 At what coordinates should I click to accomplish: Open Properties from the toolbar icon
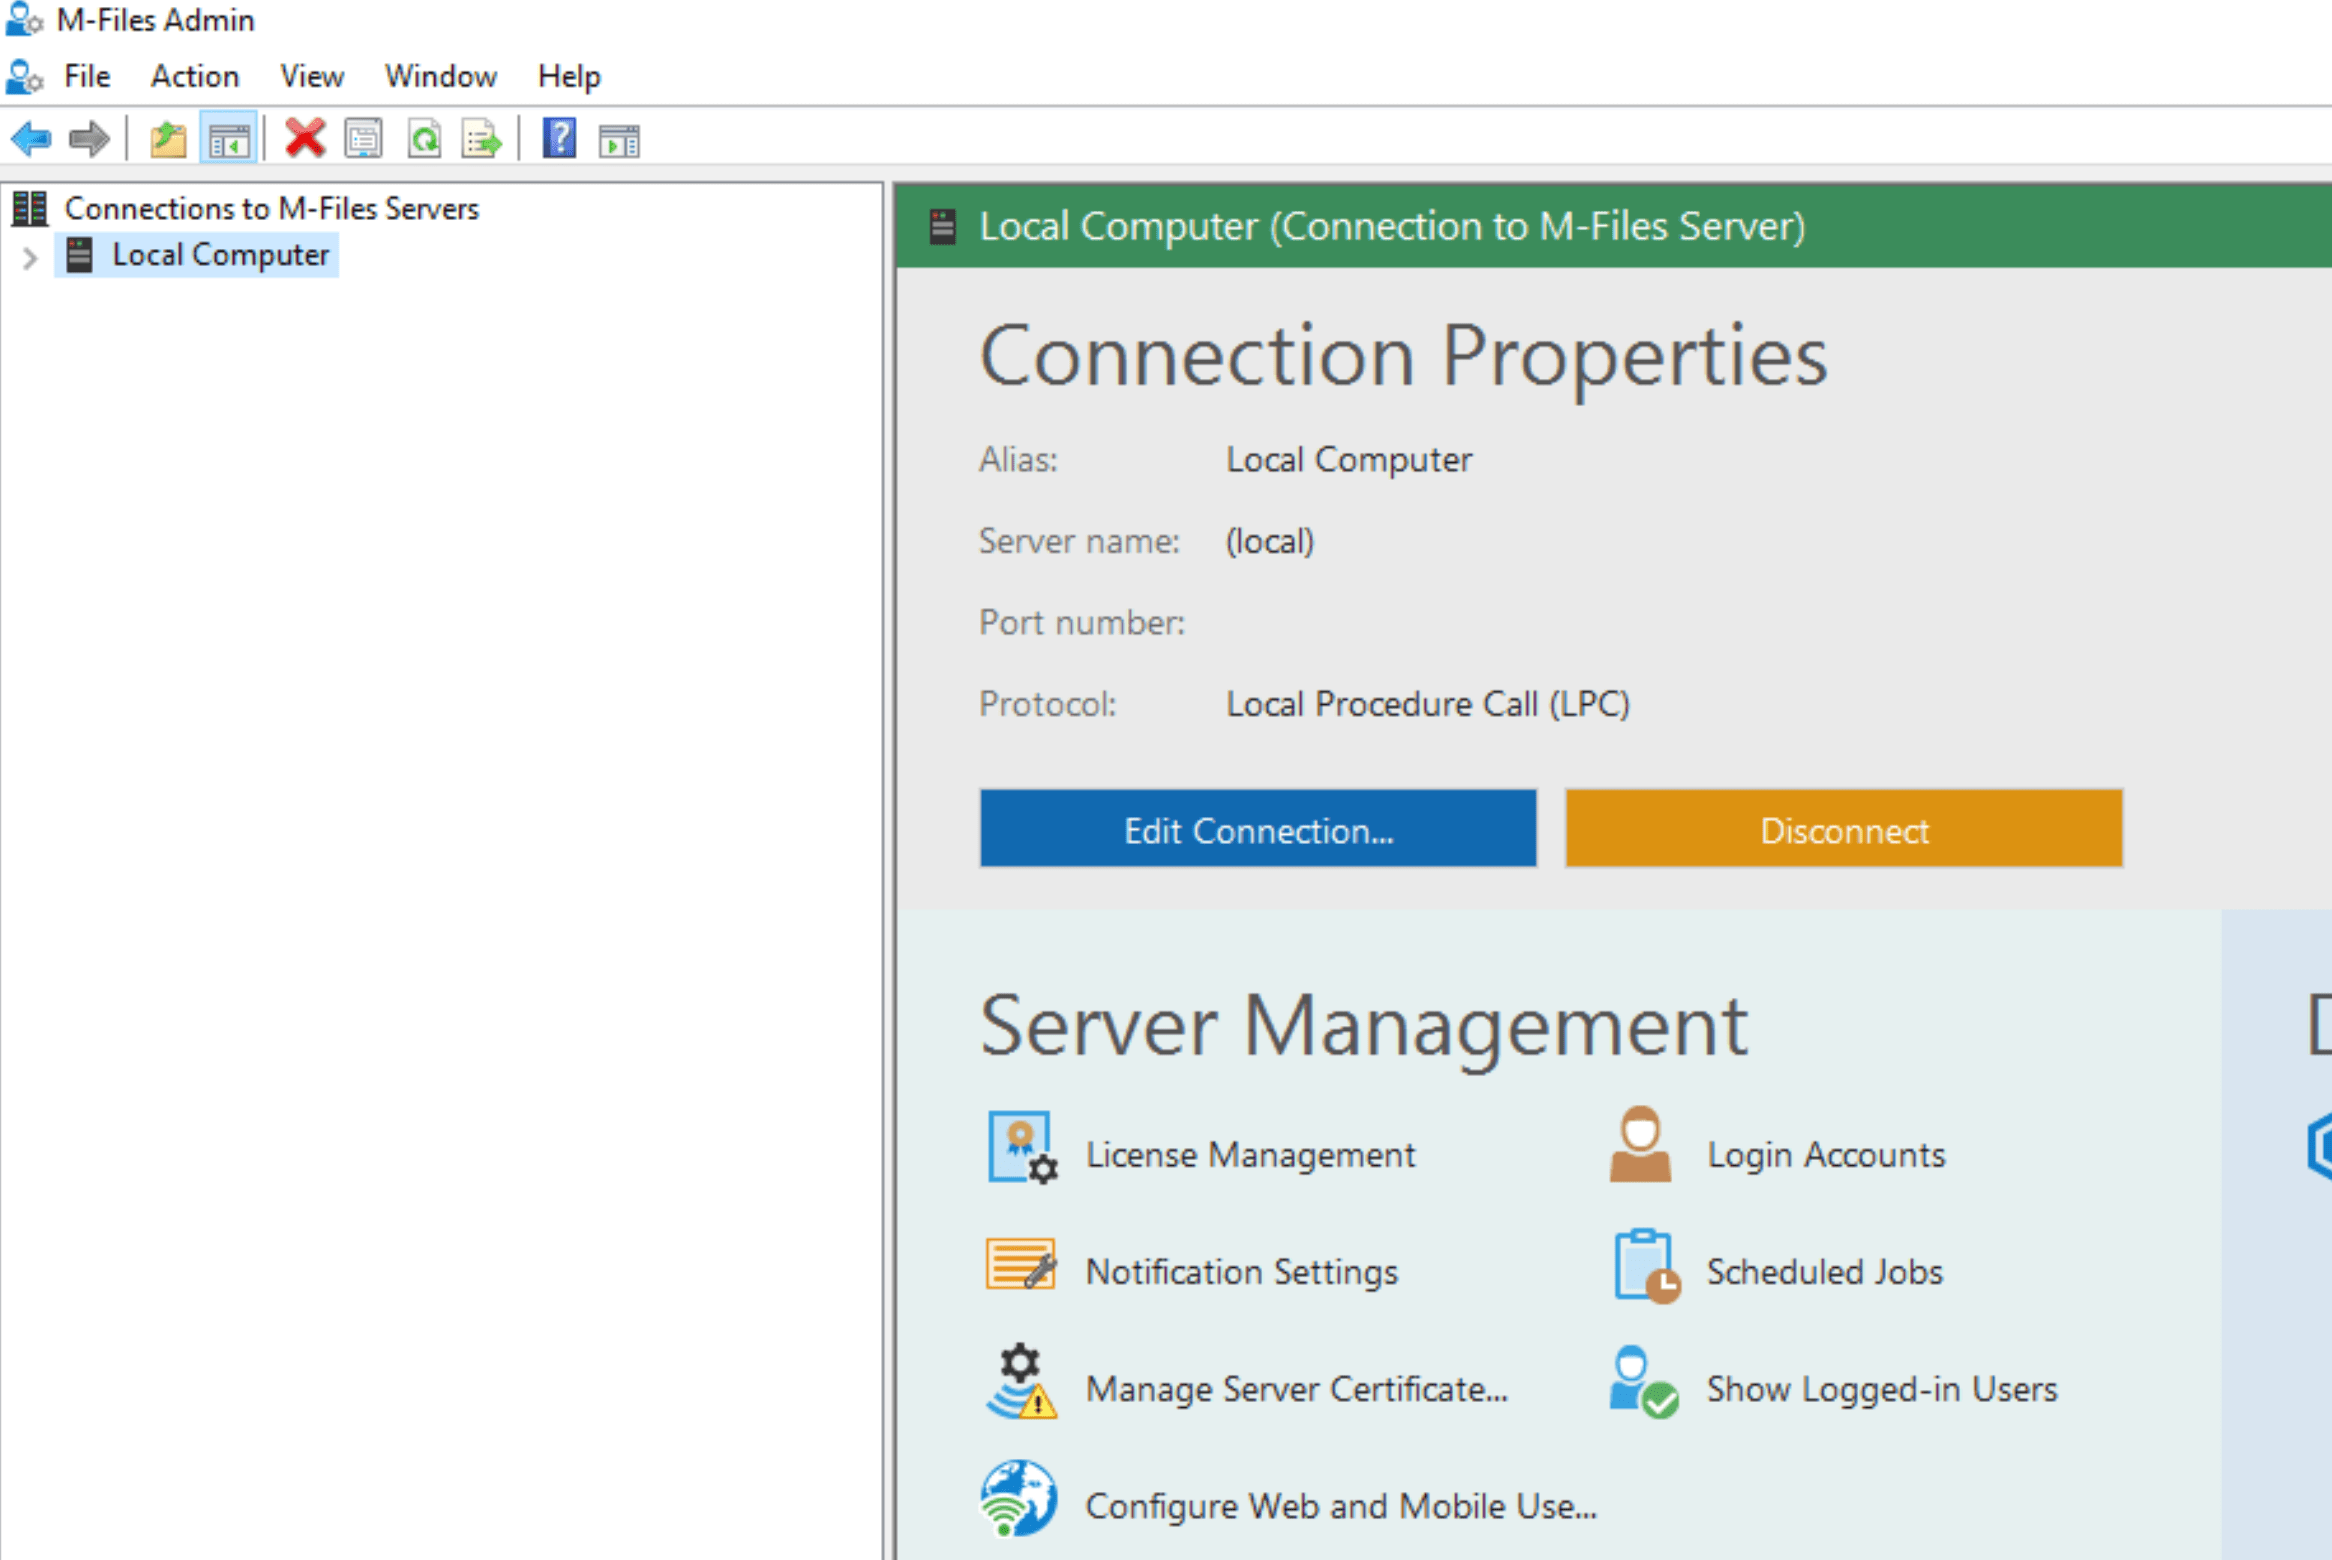[363, 139]
